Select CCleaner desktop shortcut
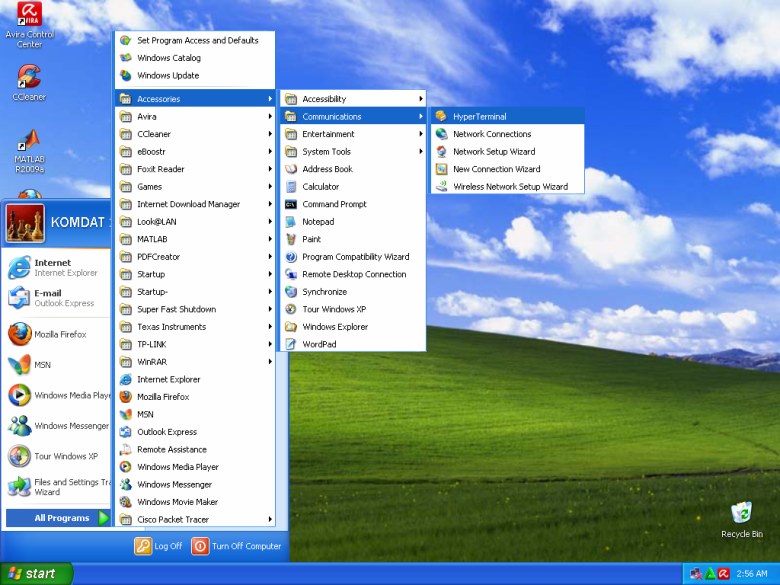780x585 pixels. [x=29, y=82]
